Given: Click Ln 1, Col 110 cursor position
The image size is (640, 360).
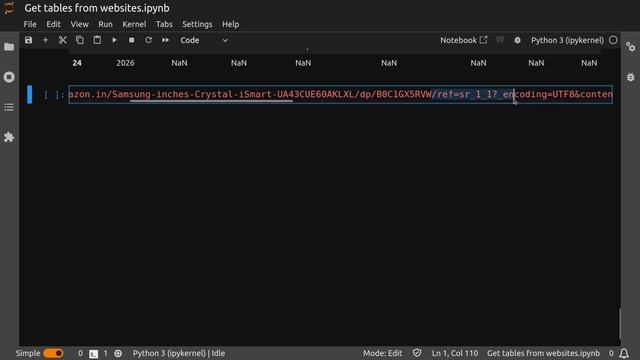Looking at the screenshot, I should coord(455,353).
